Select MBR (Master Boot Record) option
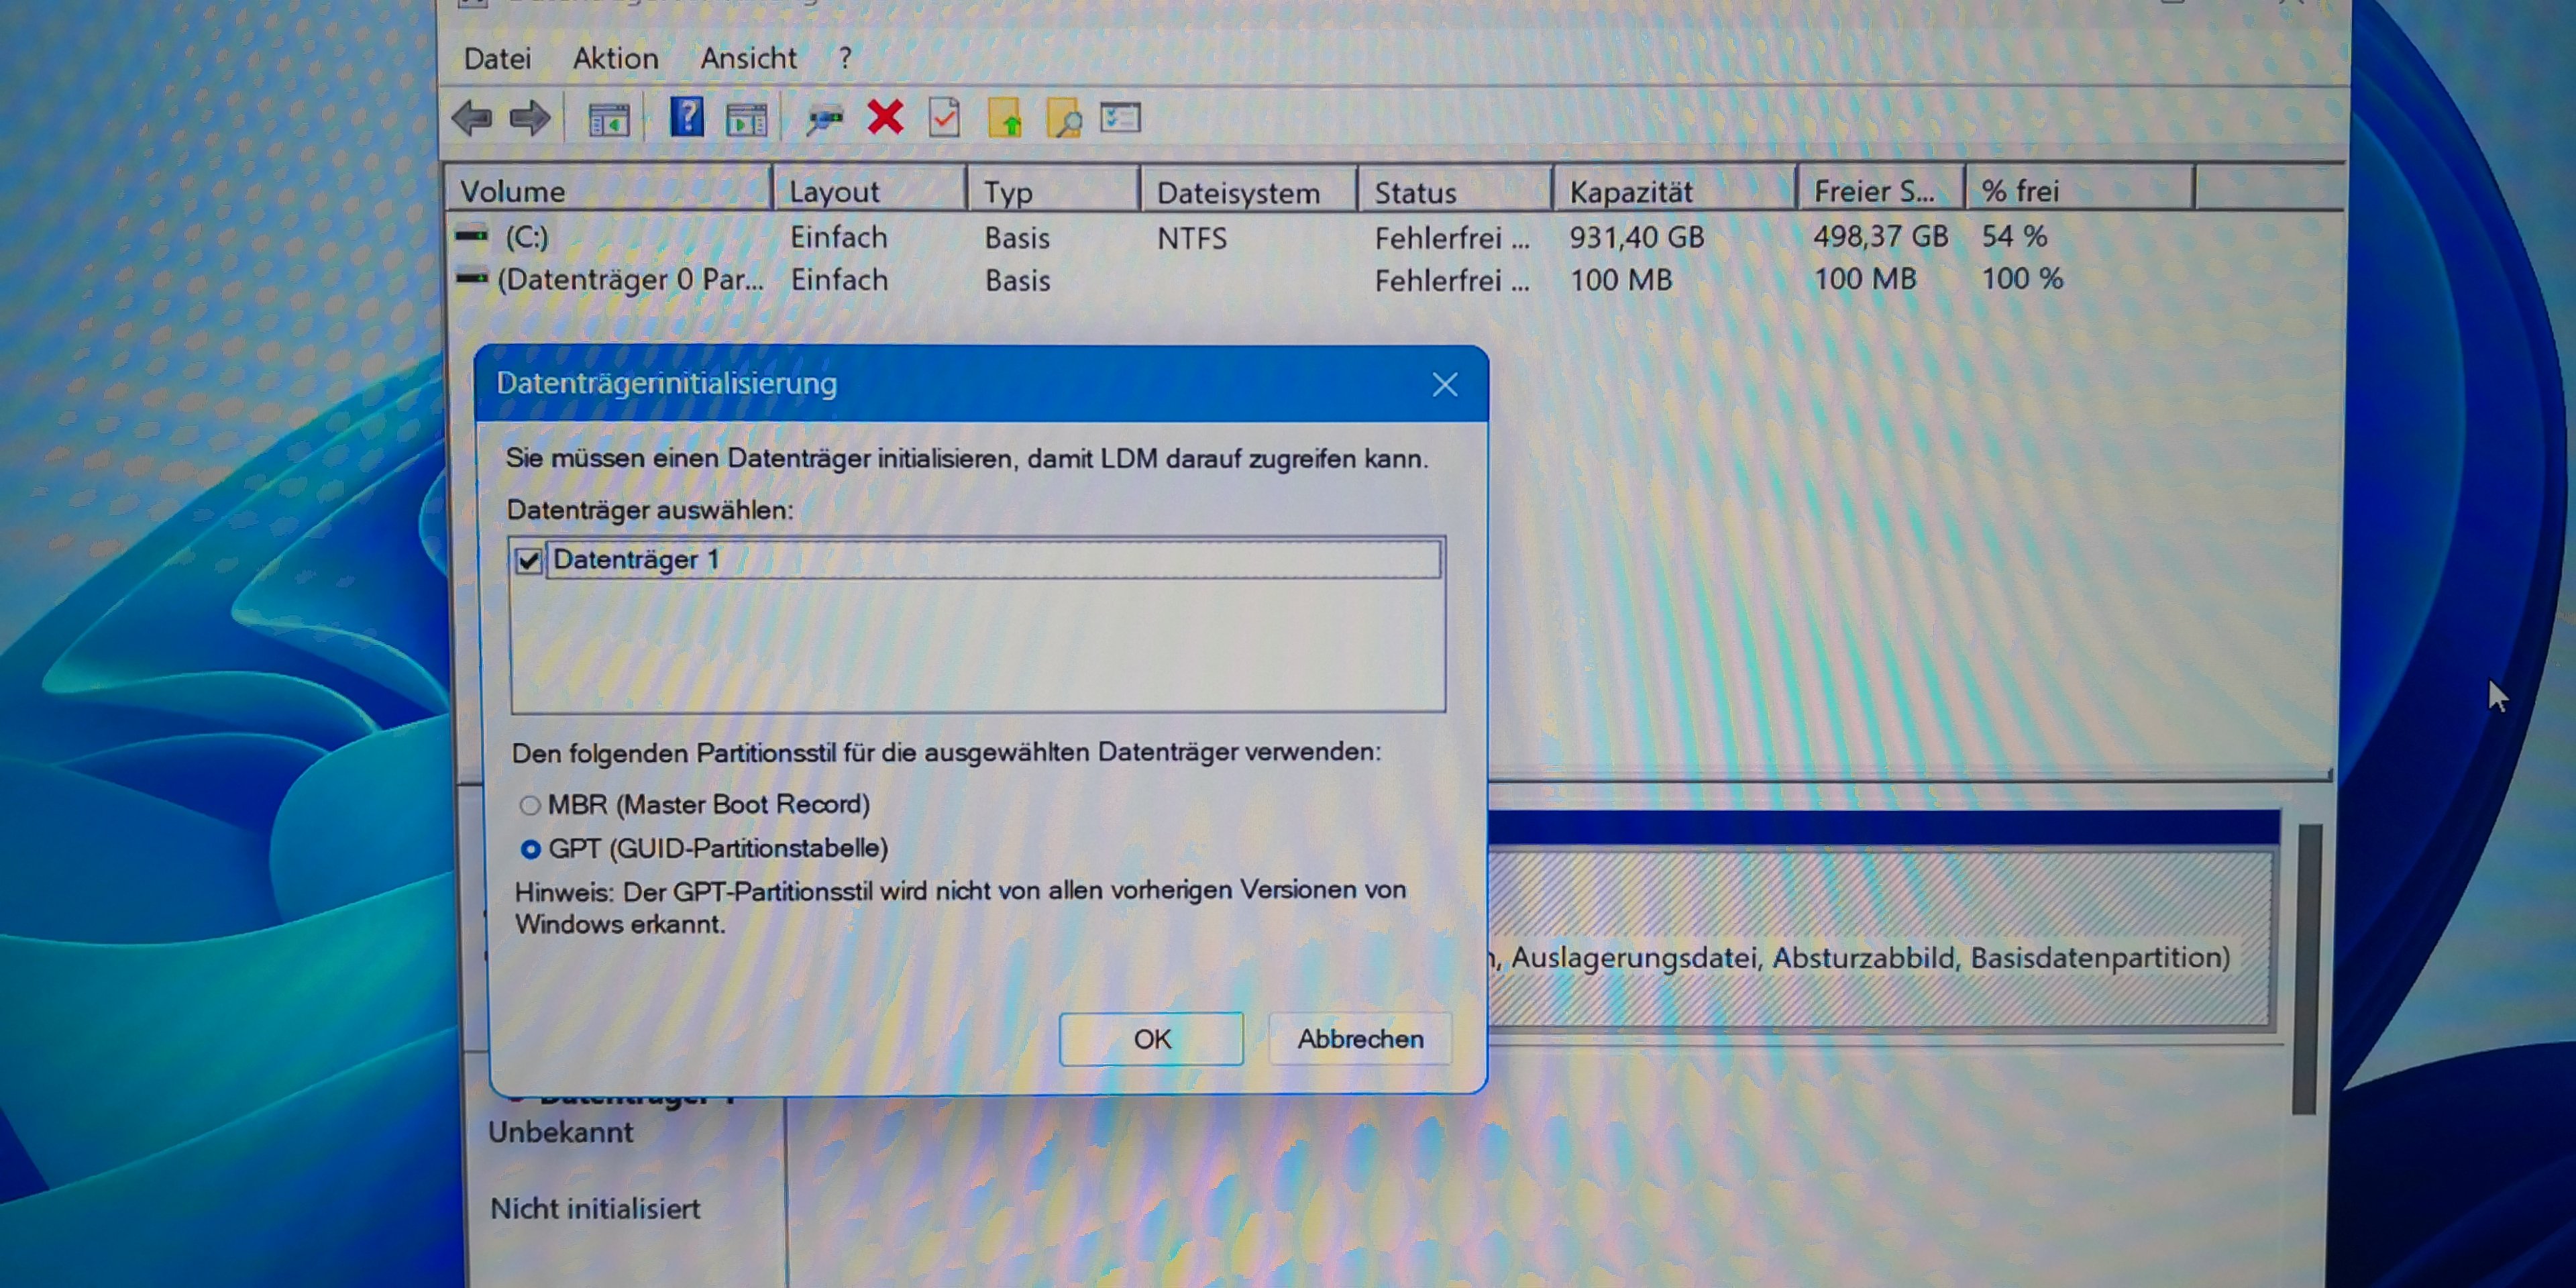Screen dimensions: 2576x1288 [x=530, y=805]
